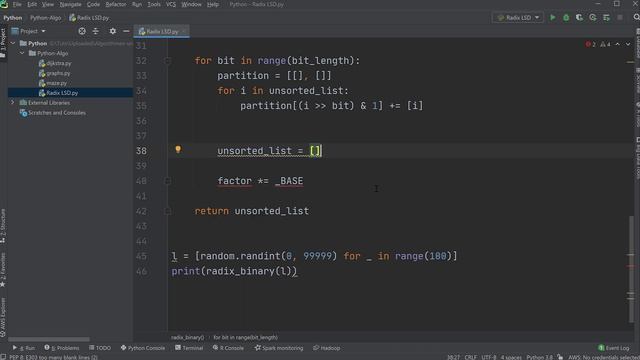Image resolution: width=640 pixels, height=360 pixels.
Task: Click the profiler run icon
Action: coord(593,18)
